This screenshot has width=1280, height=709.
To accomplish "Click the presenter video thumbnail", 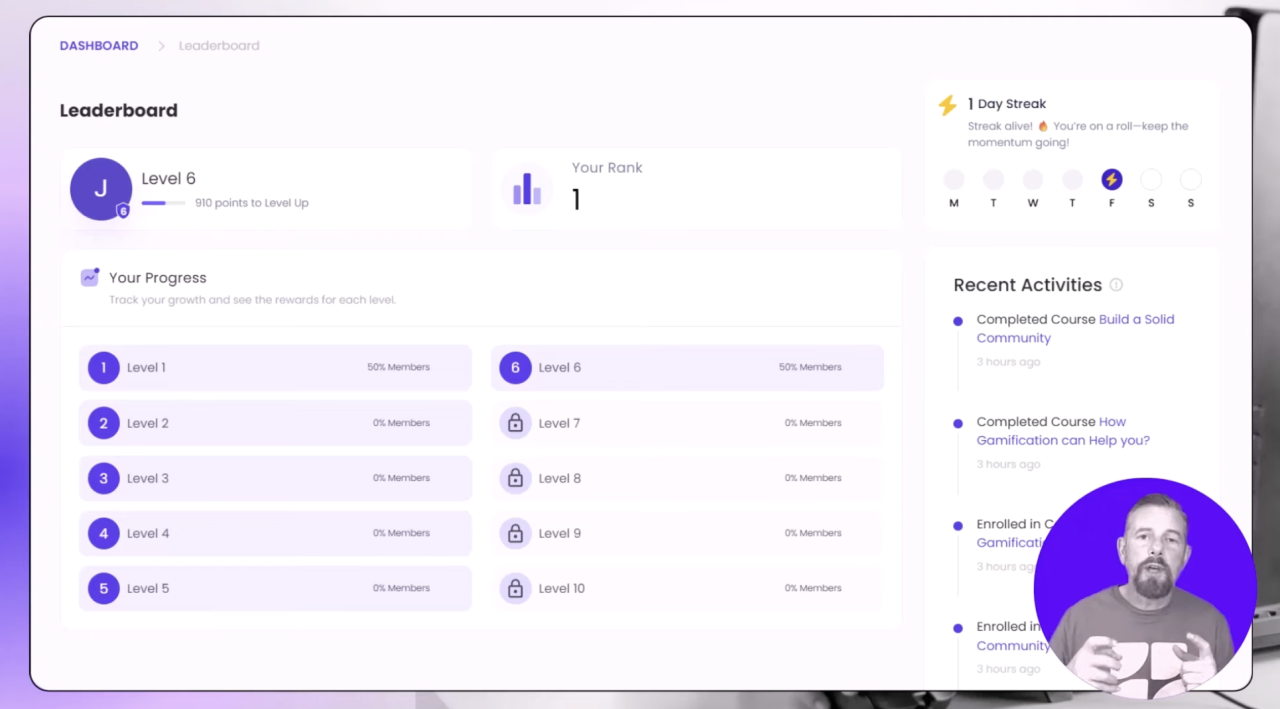I will tap(1144, 588).
